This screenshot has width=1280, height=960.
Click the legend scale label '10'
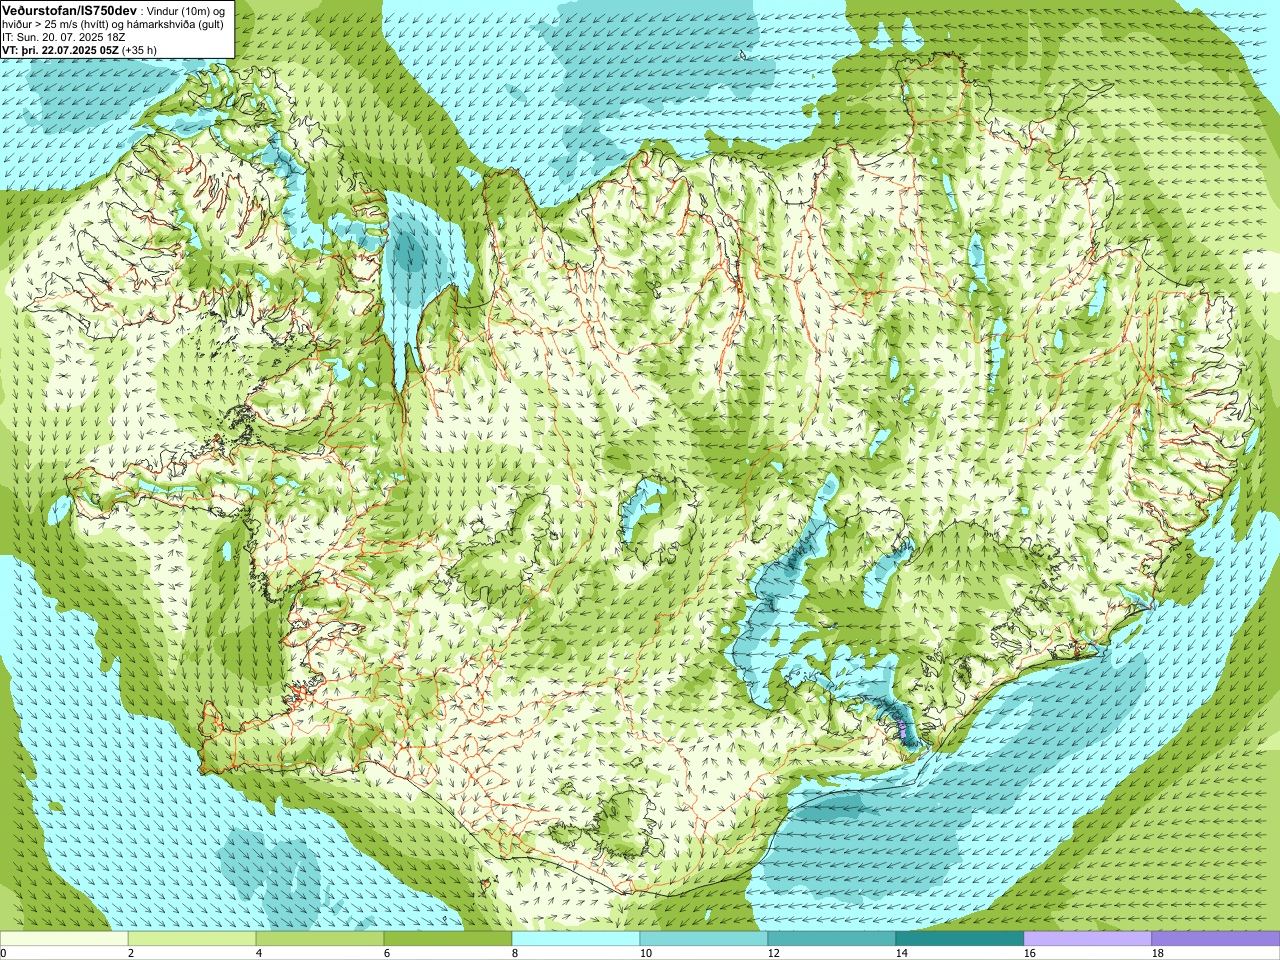645,954
